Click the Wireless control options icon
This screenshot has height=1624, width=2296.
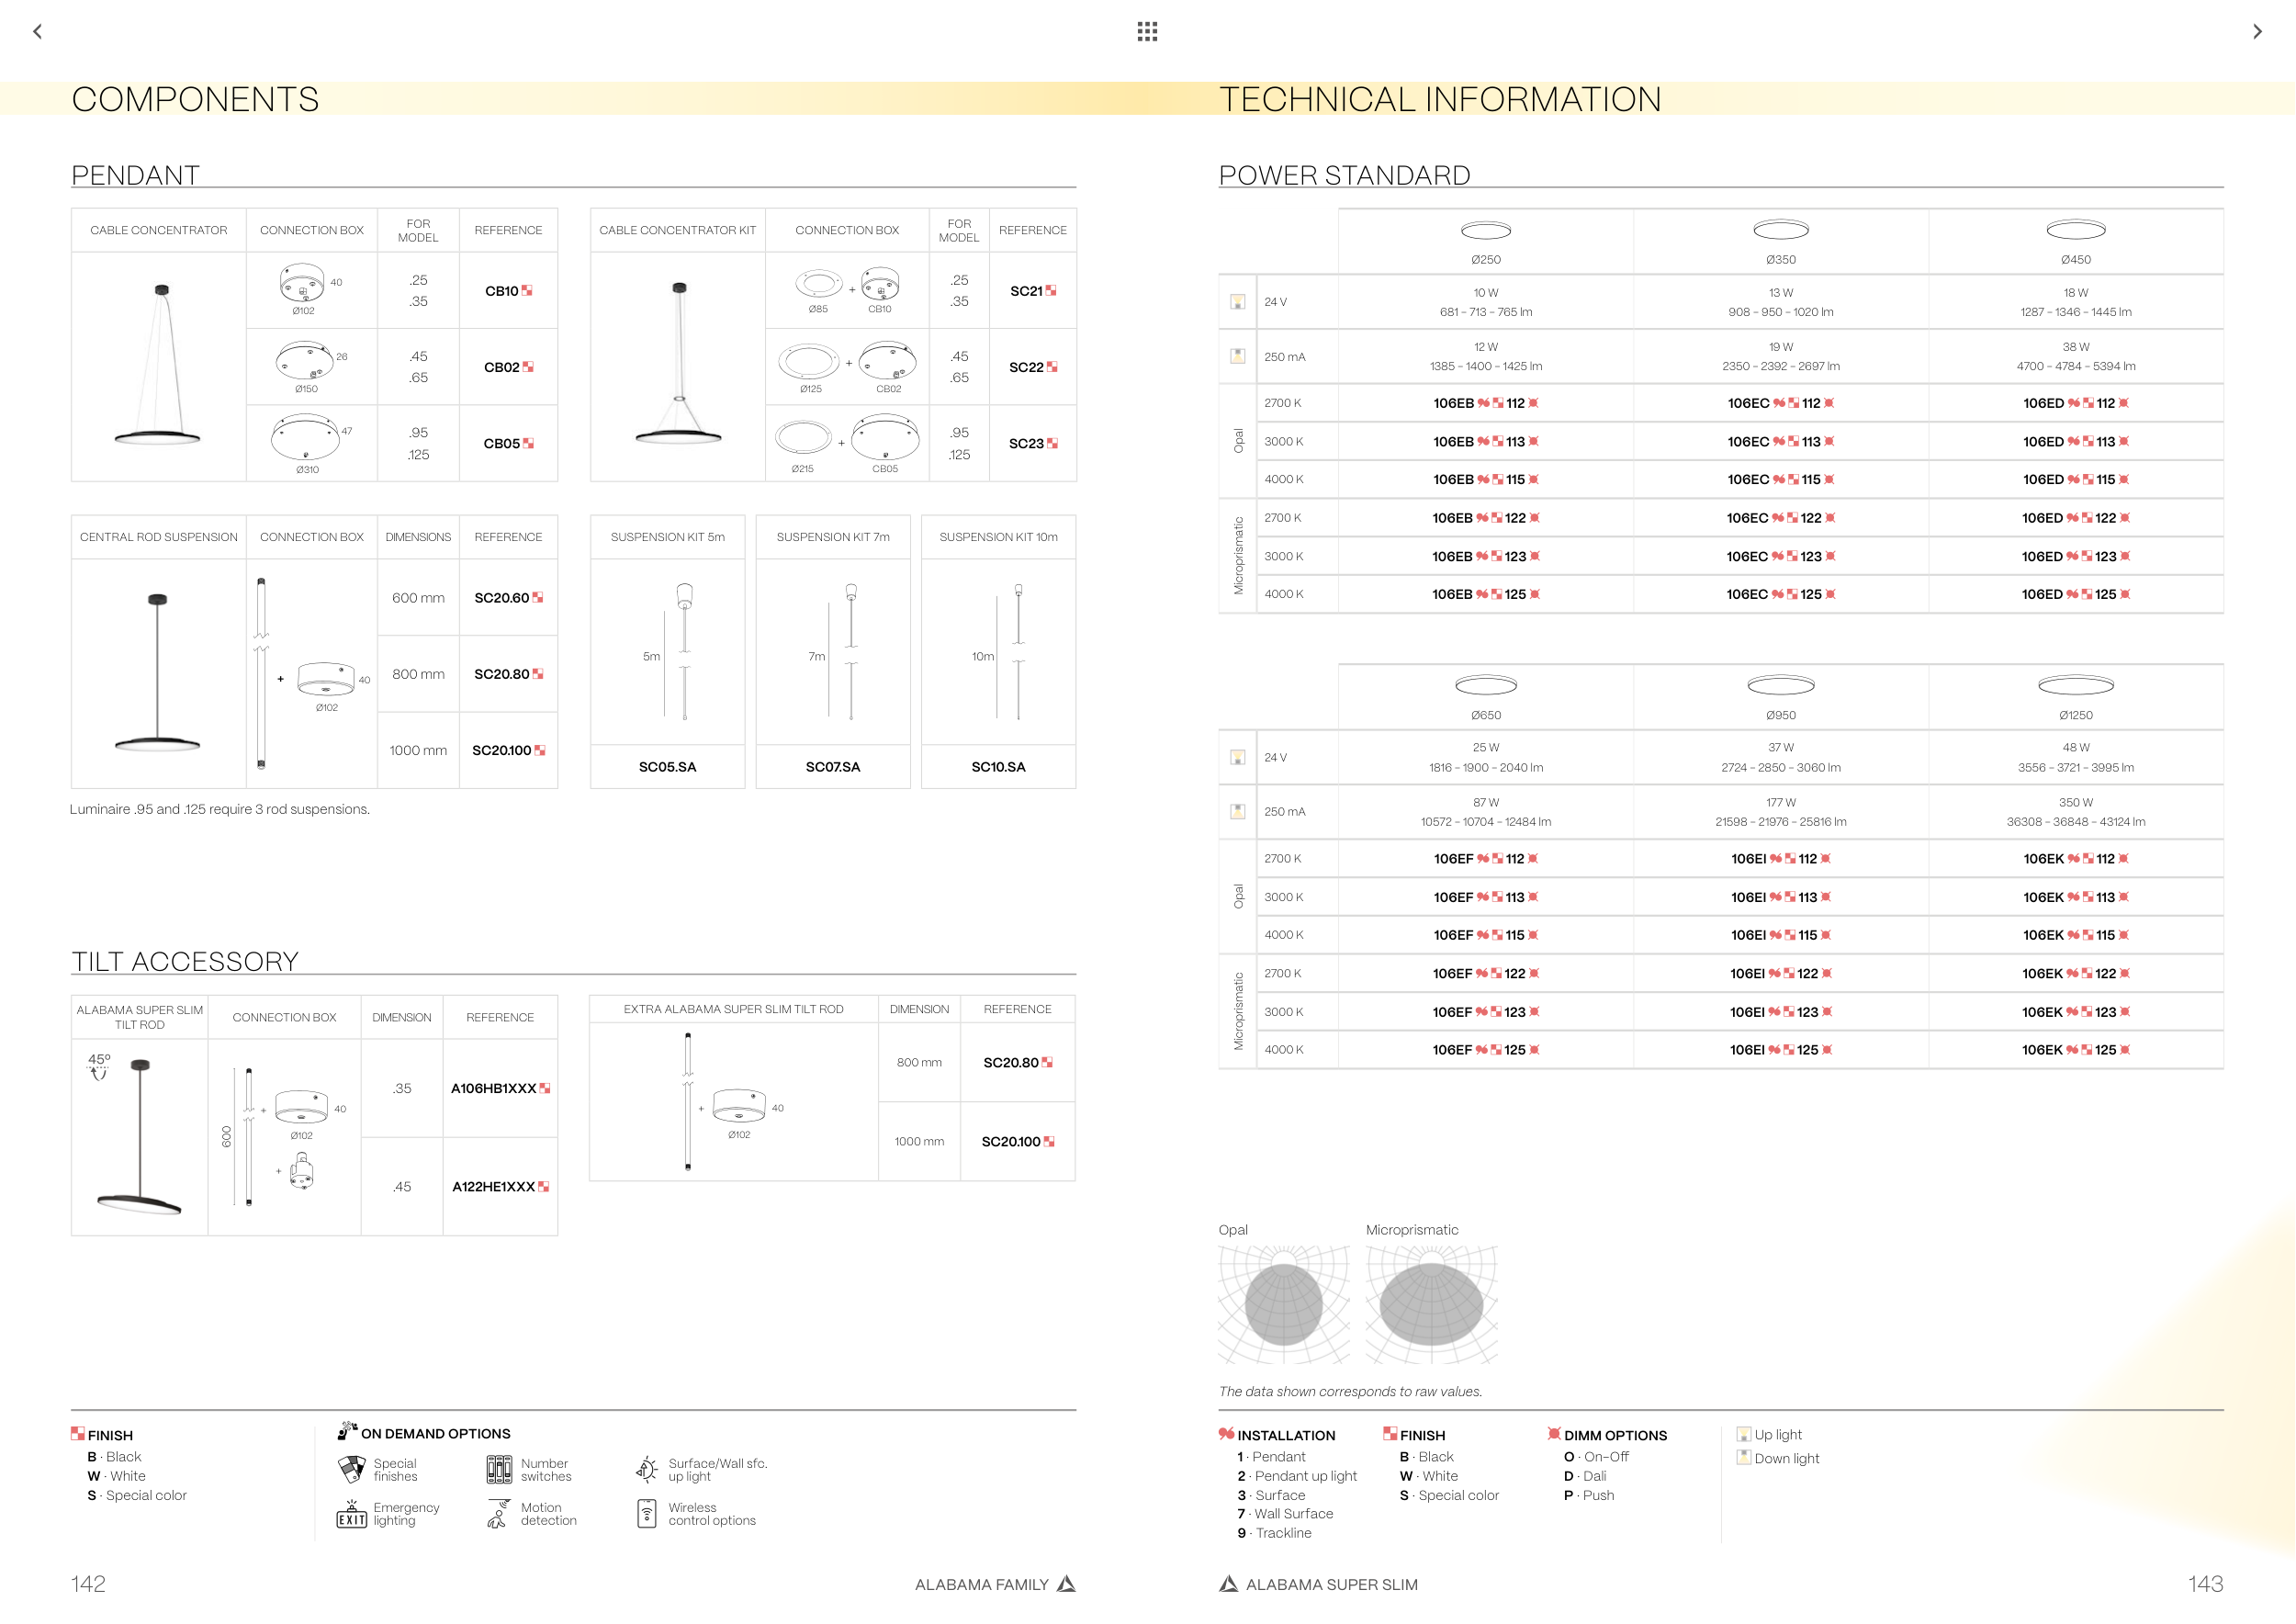coord(647,1513)
